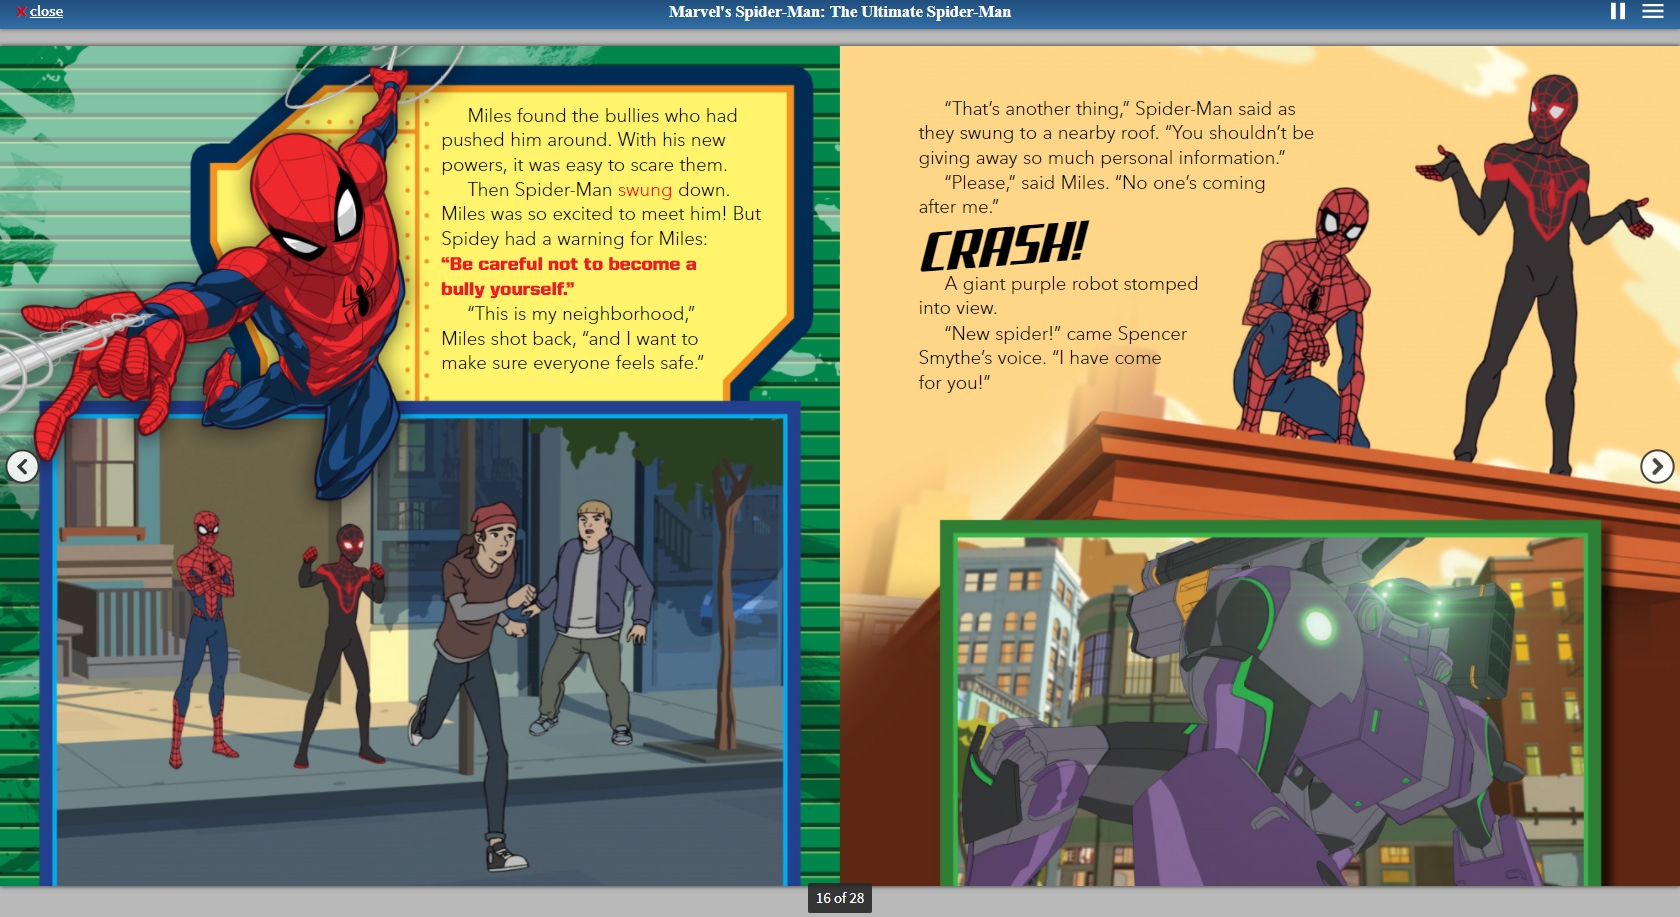Close the book reader
1680x917 pixels.
39,12
